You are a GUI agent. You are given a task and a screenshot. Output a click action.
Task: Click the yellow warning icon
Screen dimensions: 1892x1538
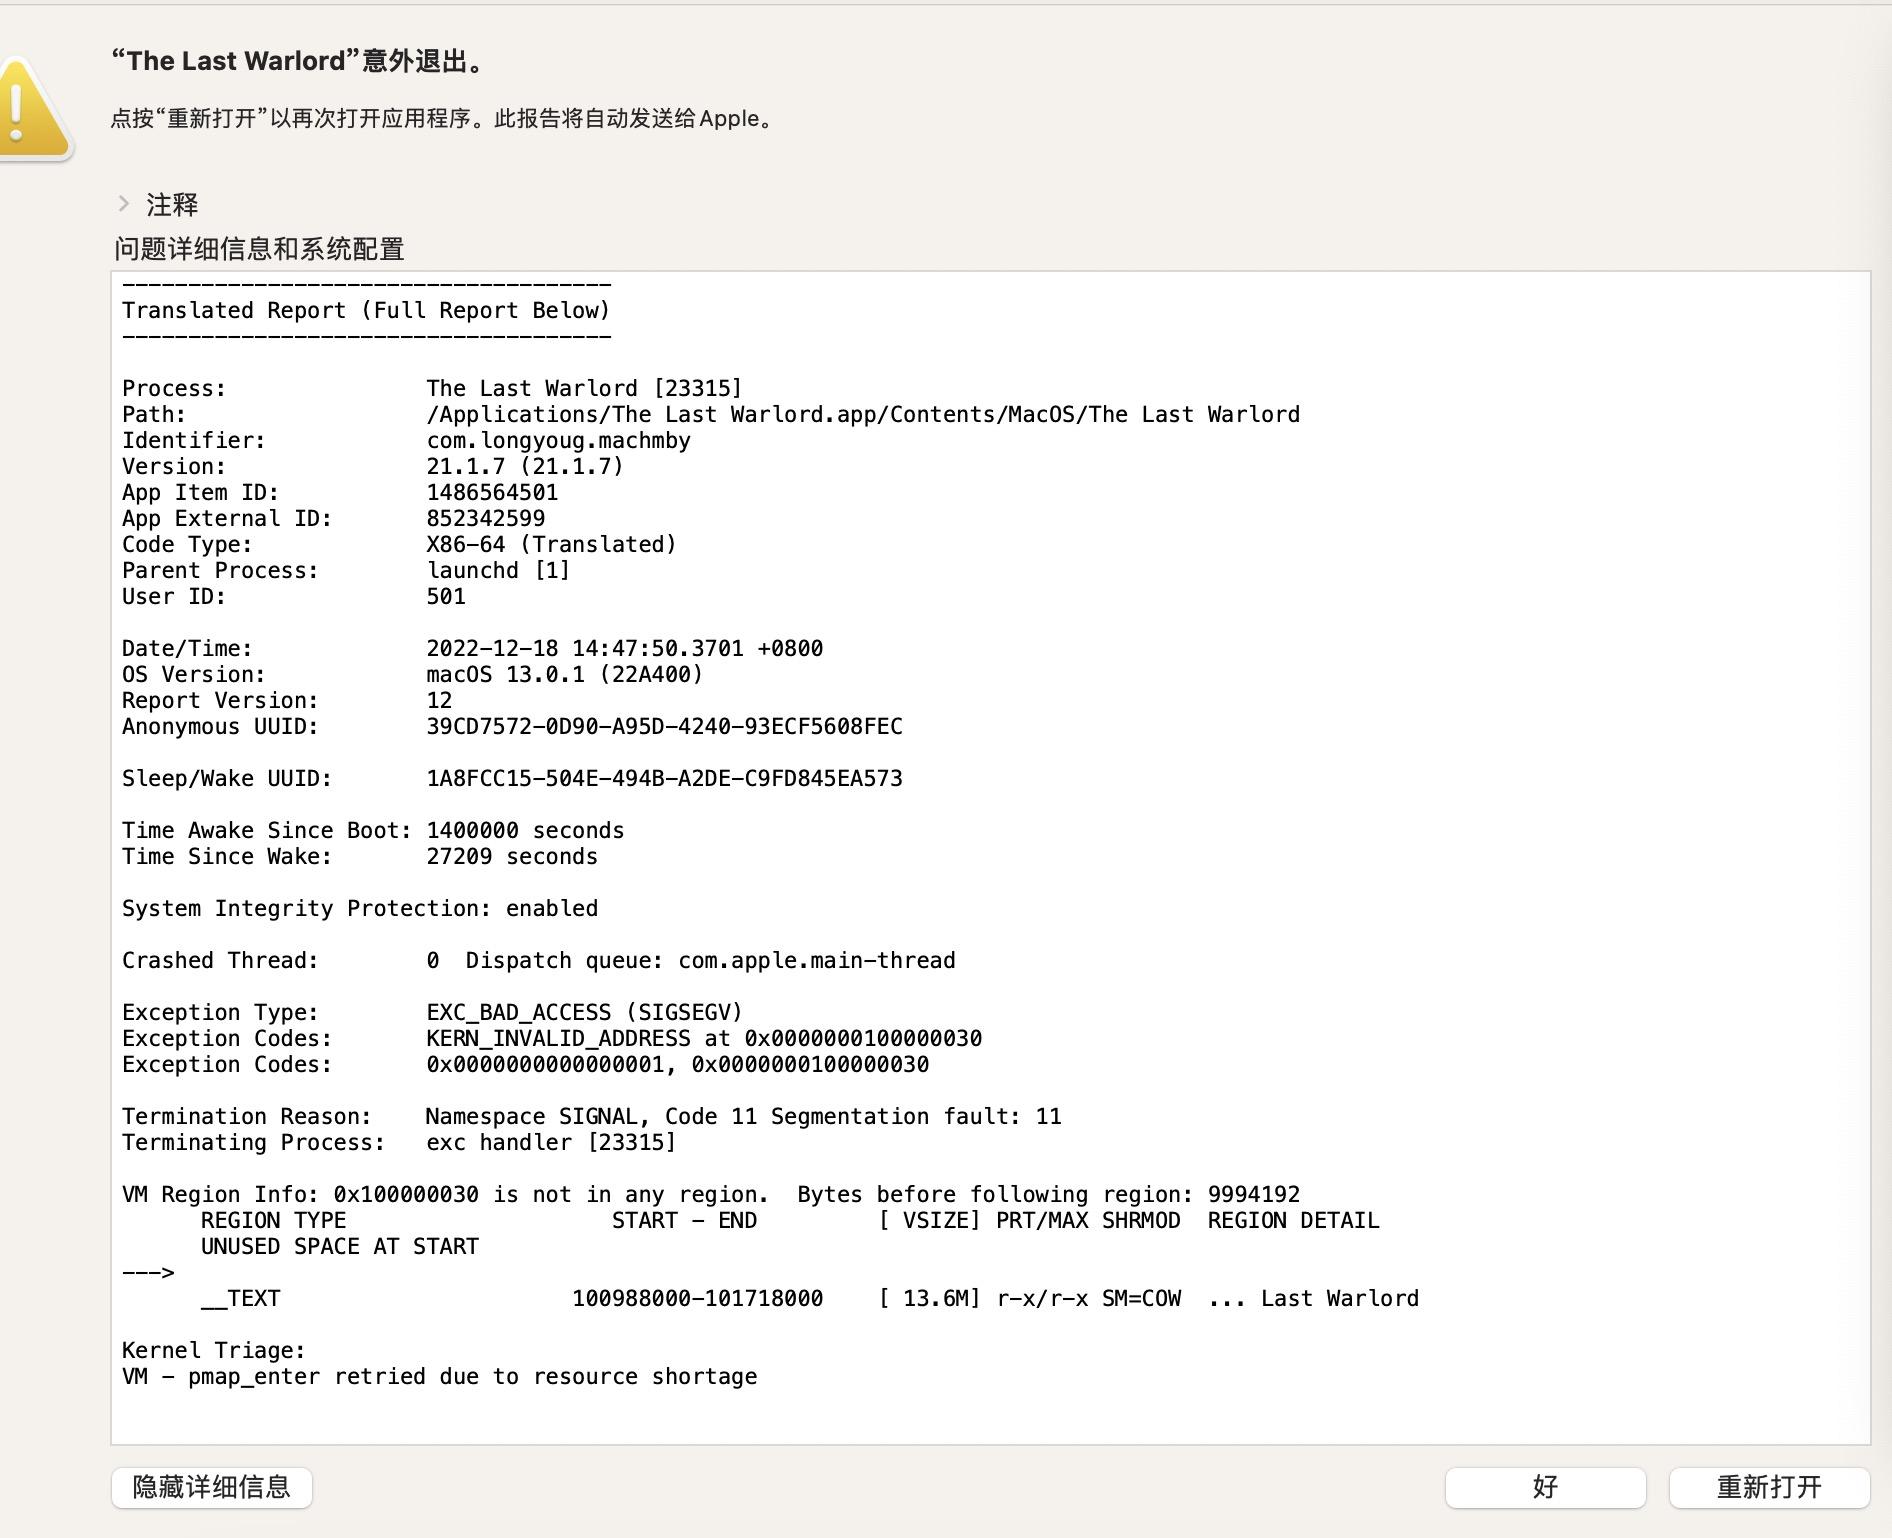[x=35, y=108]
